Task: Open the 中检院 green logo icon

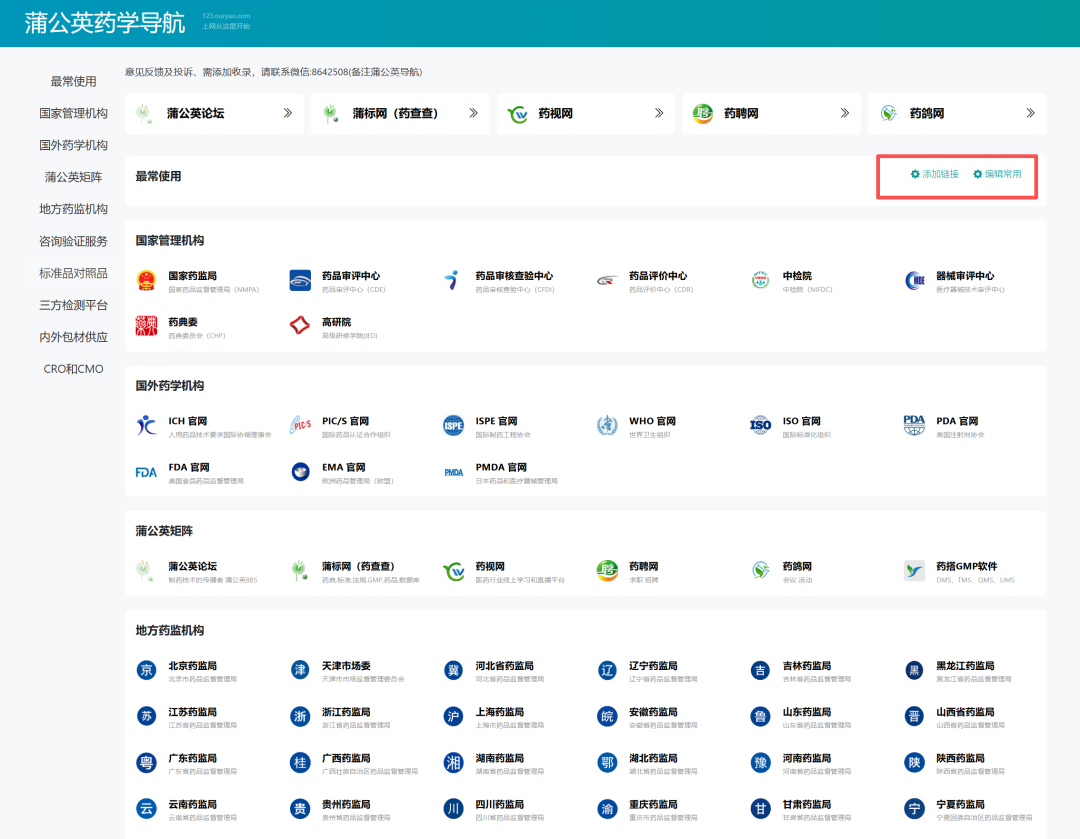Action: [x=760, y=280]
